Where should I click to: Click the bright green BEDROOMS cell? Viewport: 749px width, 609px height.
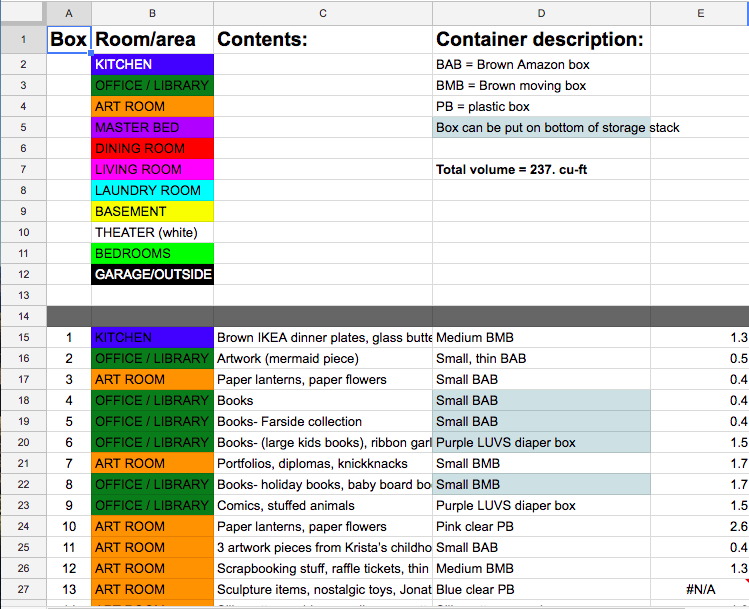[x=152, y=254]
